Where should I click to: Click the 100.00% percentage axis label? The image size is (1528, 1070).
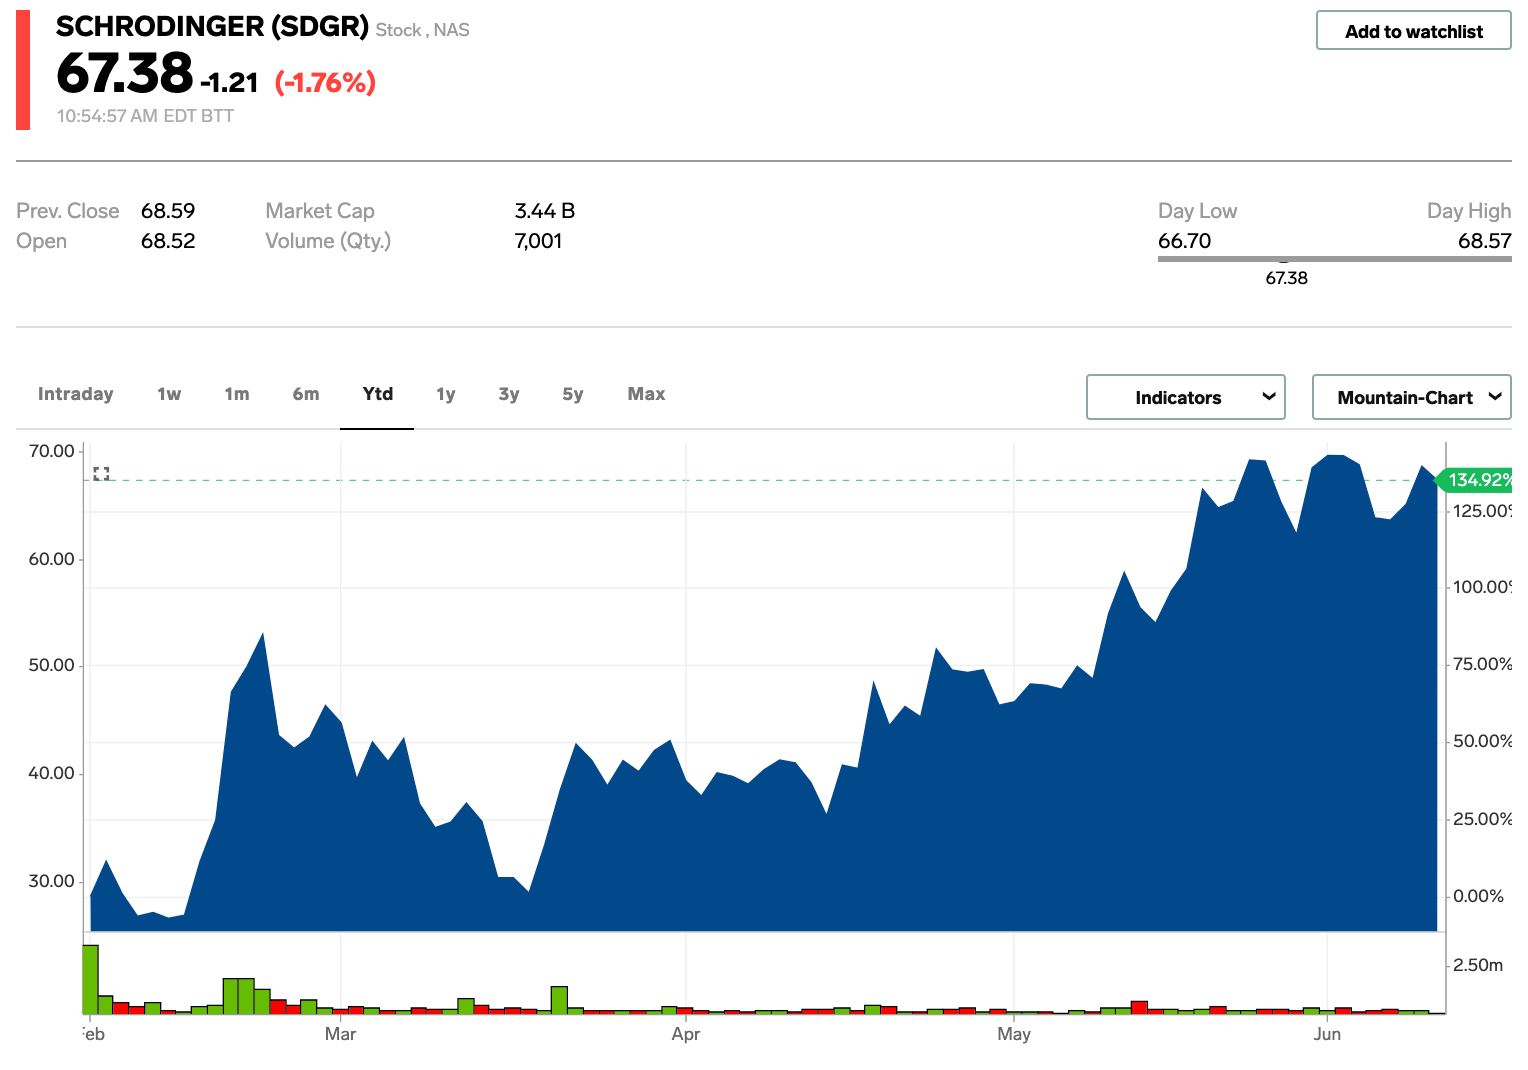pyautogui.click(x=1483, y=587)
